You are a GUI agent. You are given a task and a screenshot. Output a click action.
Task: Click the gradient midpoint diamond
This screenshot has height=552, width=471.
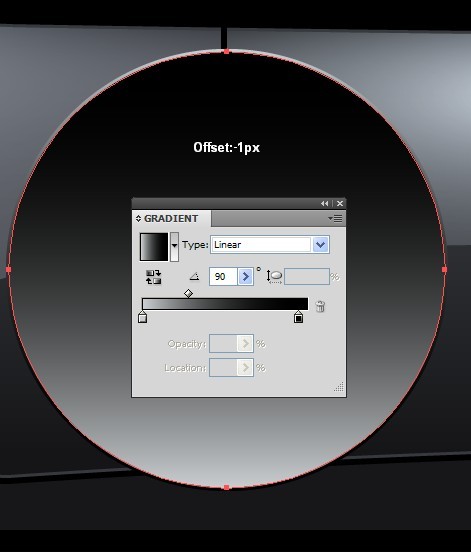pos(188,293)
